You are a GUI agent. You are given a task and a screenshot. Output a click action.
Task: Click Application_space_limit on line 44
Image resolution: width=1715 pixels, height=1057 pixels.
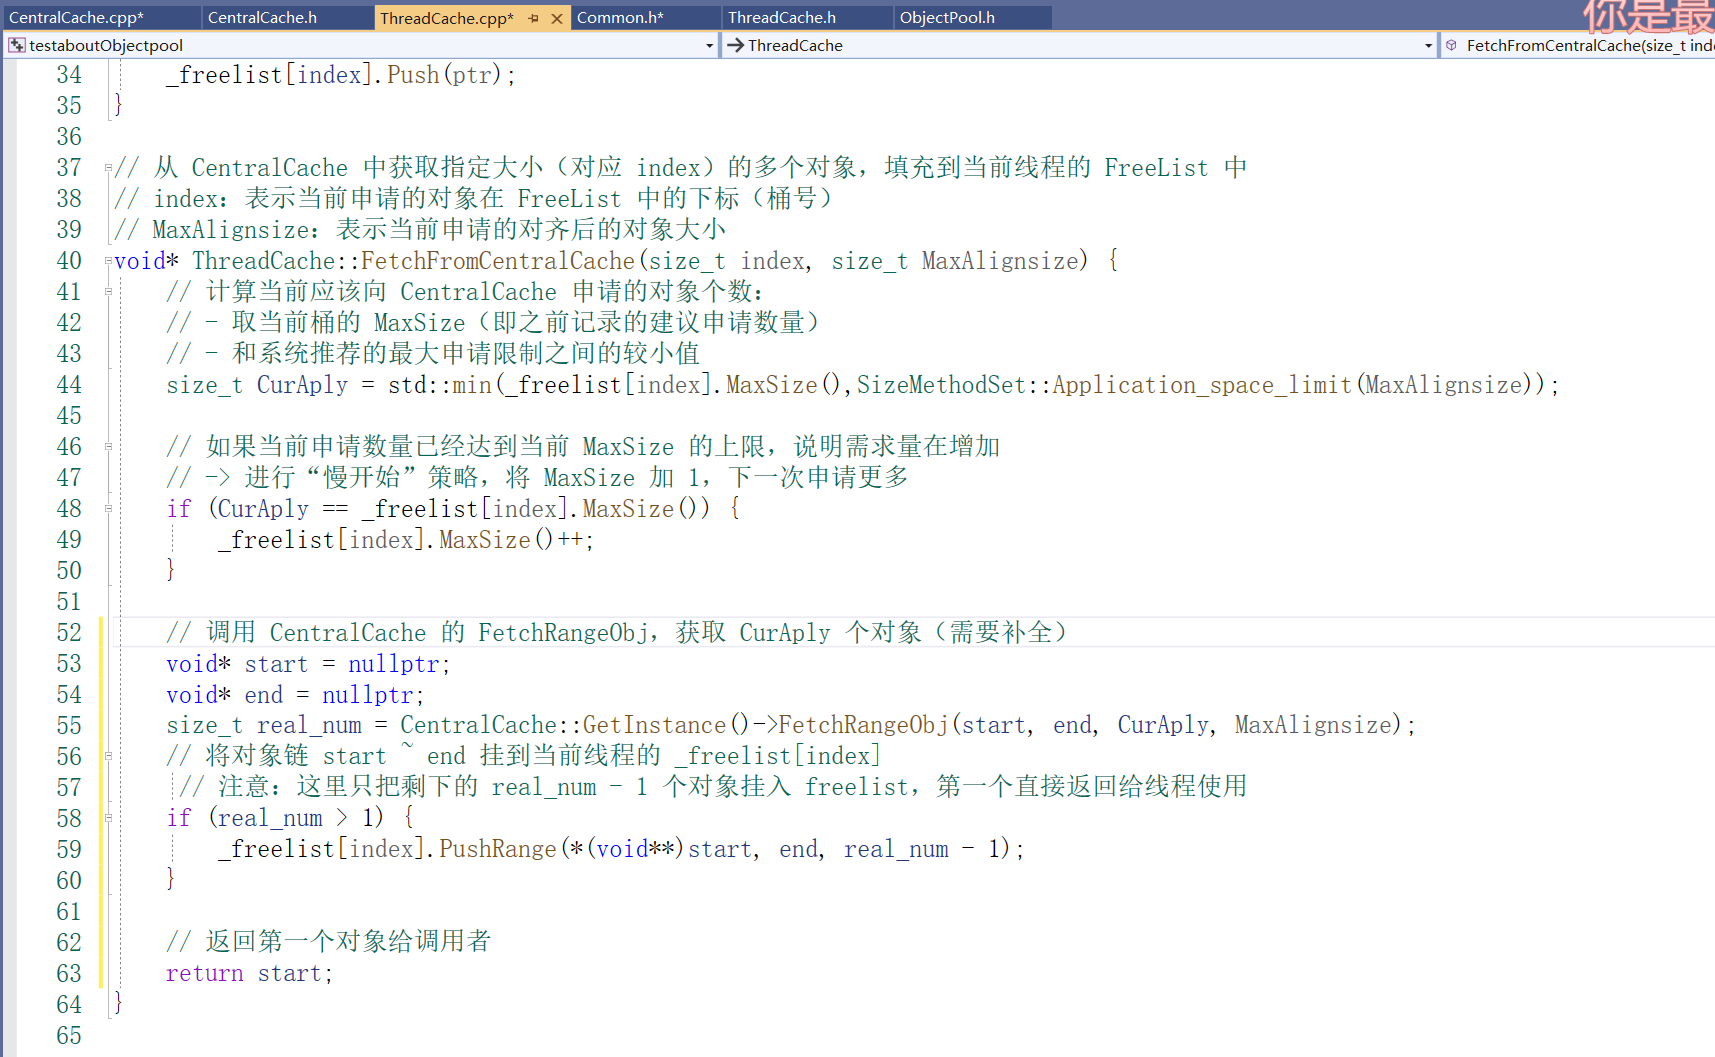point(1202,385)
